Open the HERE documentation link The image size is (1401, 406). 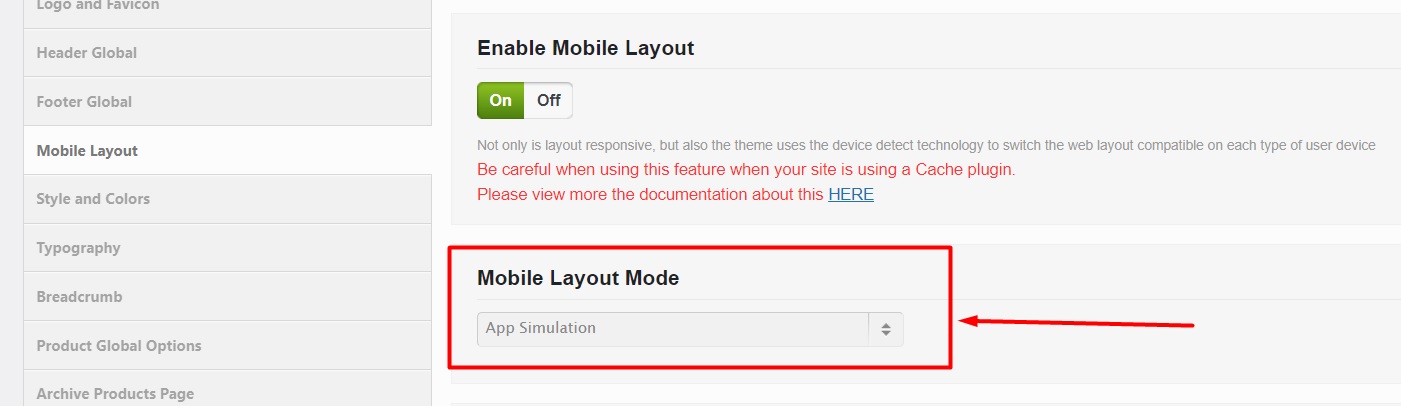850,194
